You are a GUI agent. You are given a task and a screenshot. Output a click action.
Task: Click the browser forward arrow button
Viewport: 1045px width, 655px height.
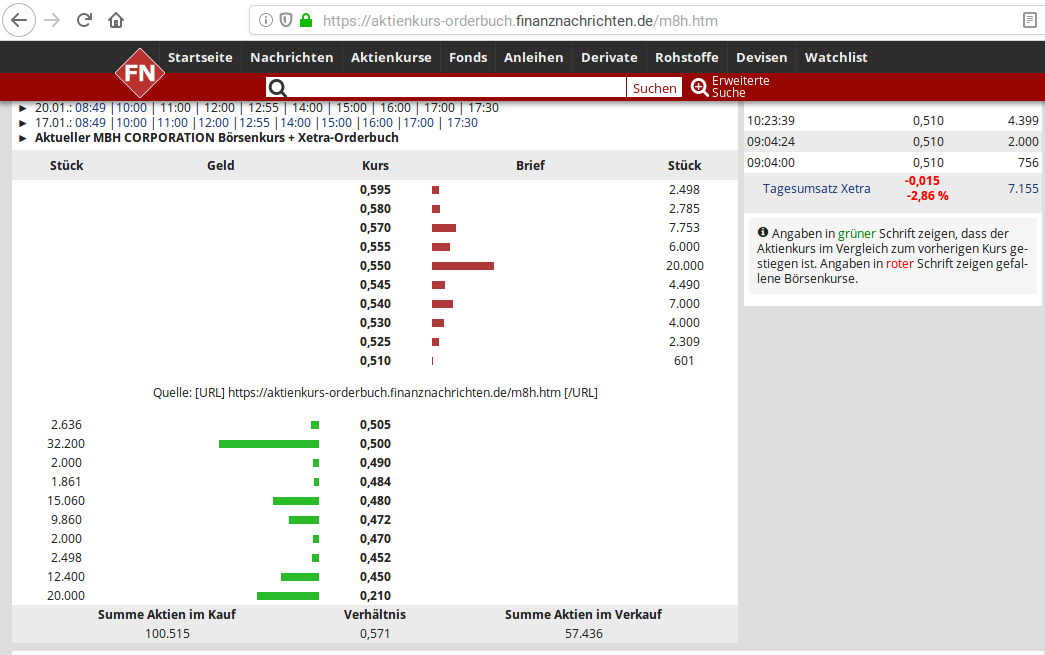coord(52,20)
